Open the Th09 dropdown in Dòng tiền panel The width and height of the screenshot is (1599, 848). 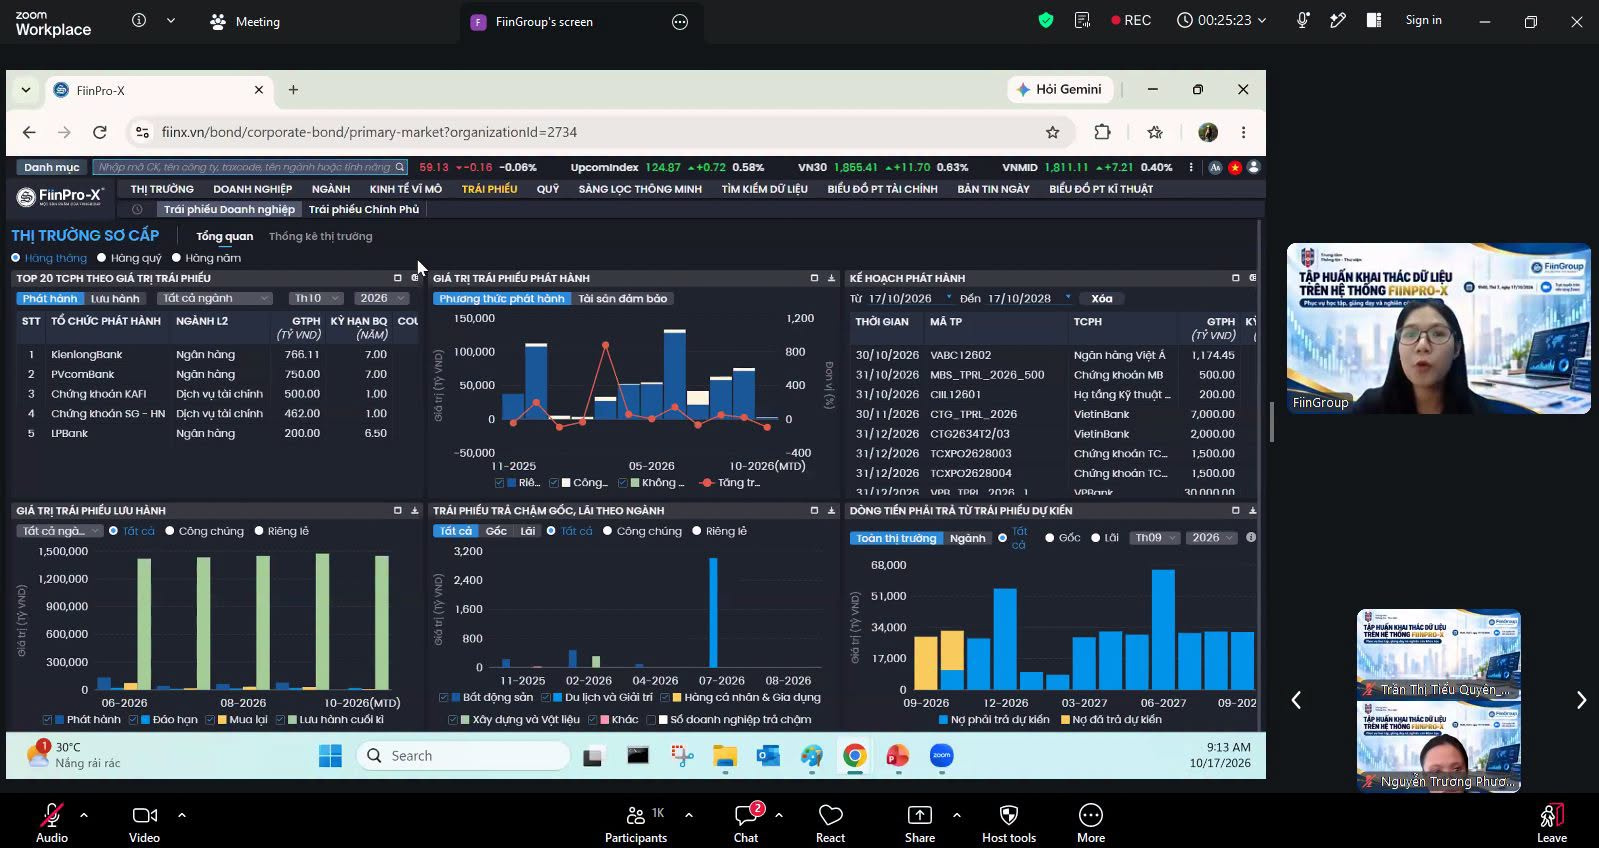pos(1156,538)
